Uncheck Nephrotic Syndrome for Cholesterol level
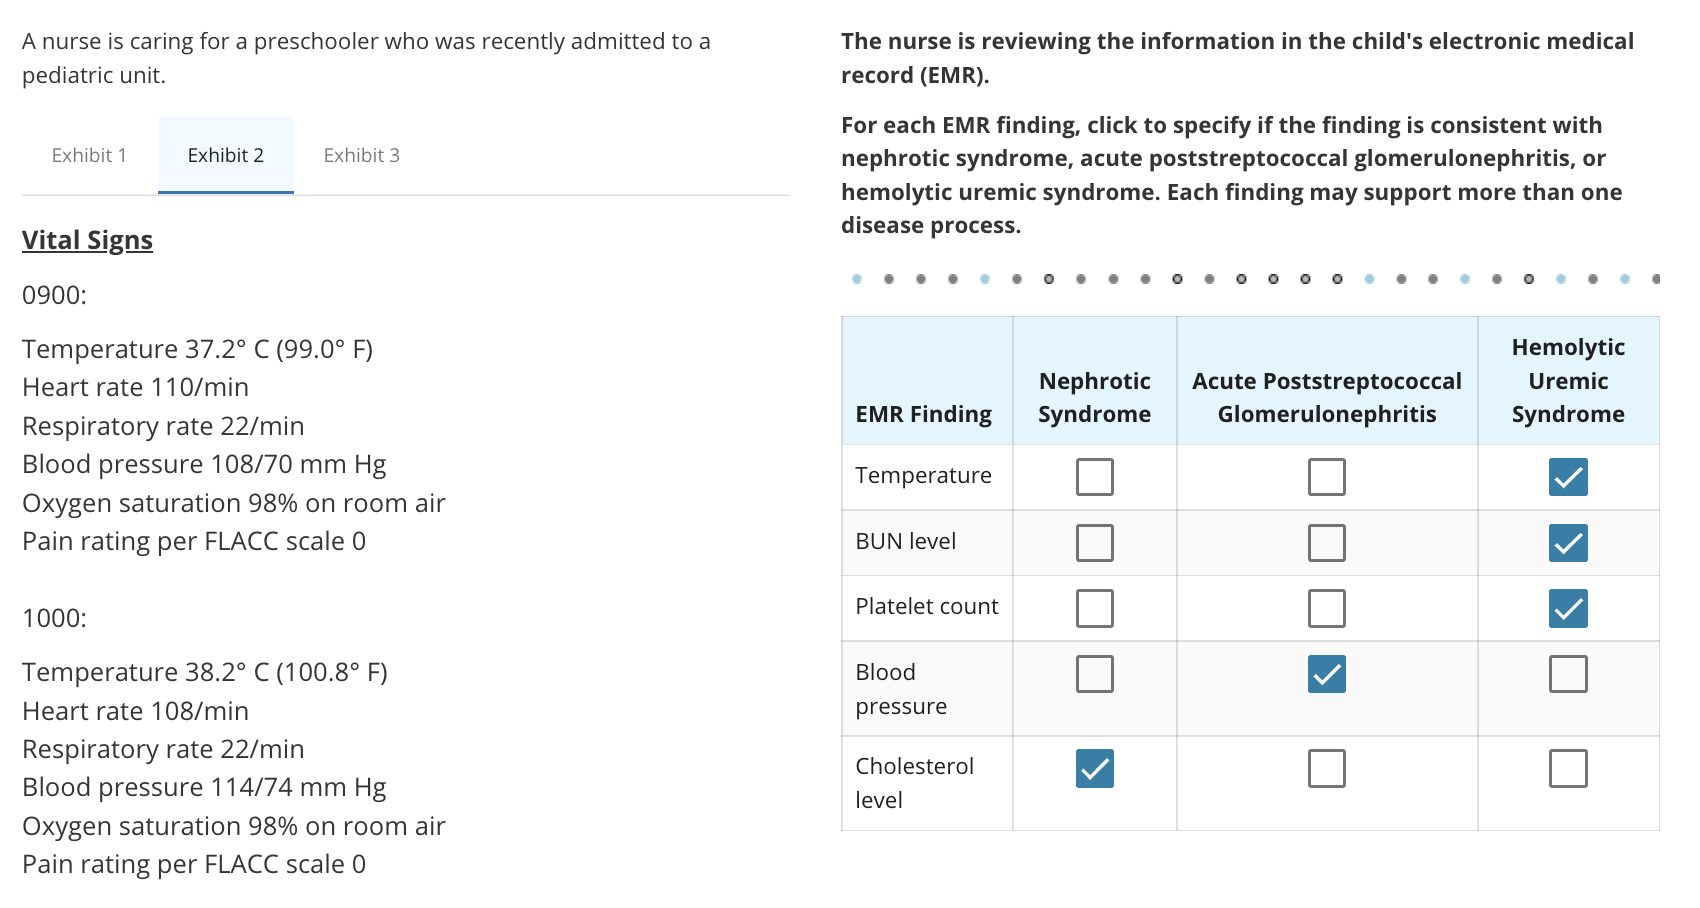1700x908 pixels. pos(1094,768)
